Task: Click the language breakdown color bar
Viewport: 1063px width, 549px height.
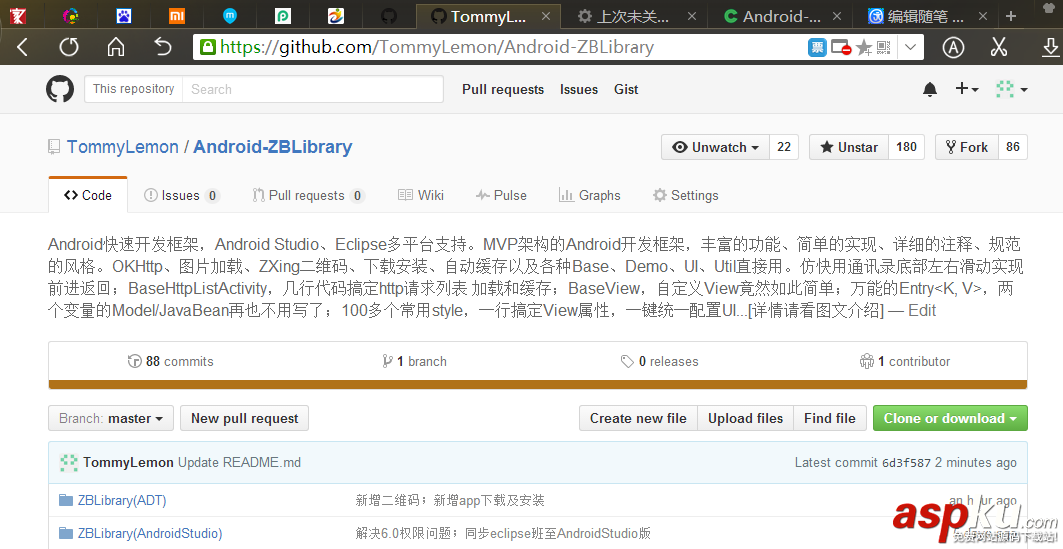Action: click(x=538, y=384)
